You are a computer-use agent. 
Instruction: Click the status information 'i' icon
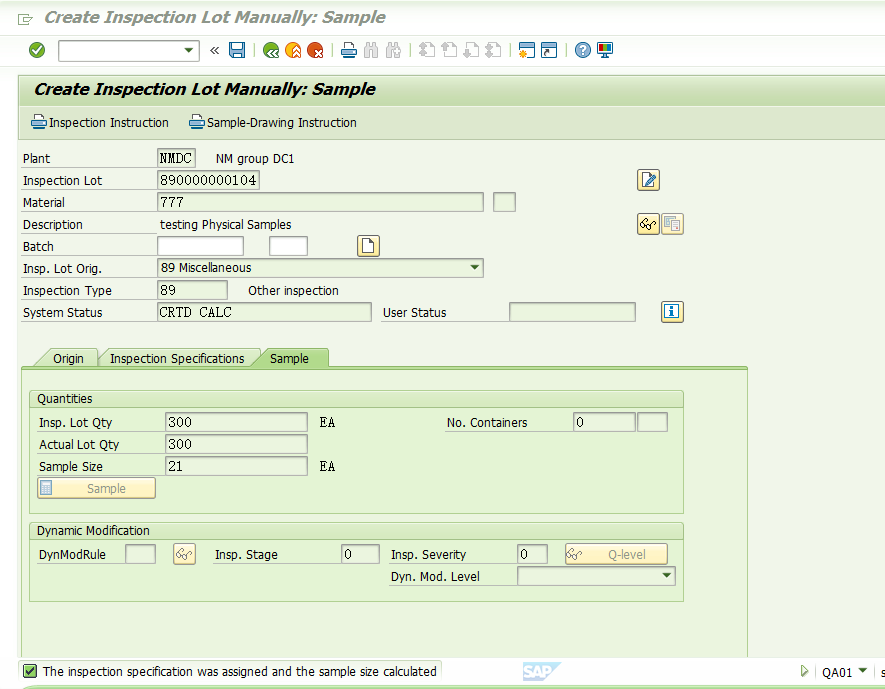pyautogui.click(x=672, y=311)
